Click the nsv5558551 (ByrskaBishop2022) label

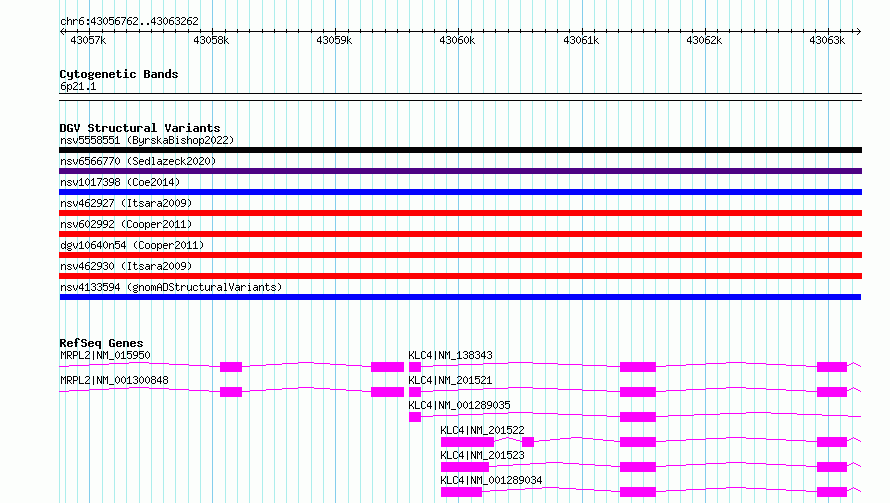pos(147,140)
